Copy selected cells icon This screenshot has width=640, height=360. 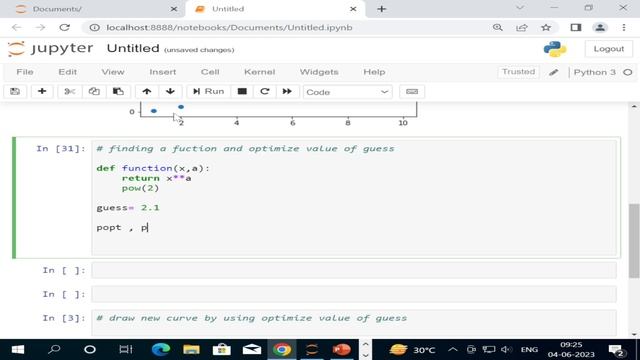coord(94,91)
